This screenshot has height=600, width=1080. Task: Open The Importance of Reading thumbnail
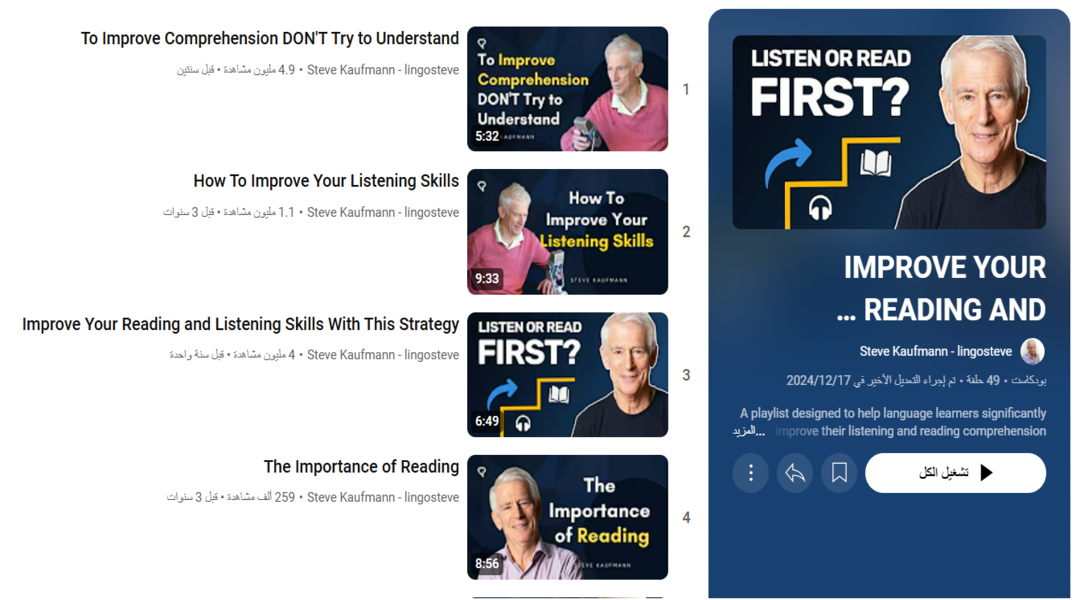click(568, 517)
